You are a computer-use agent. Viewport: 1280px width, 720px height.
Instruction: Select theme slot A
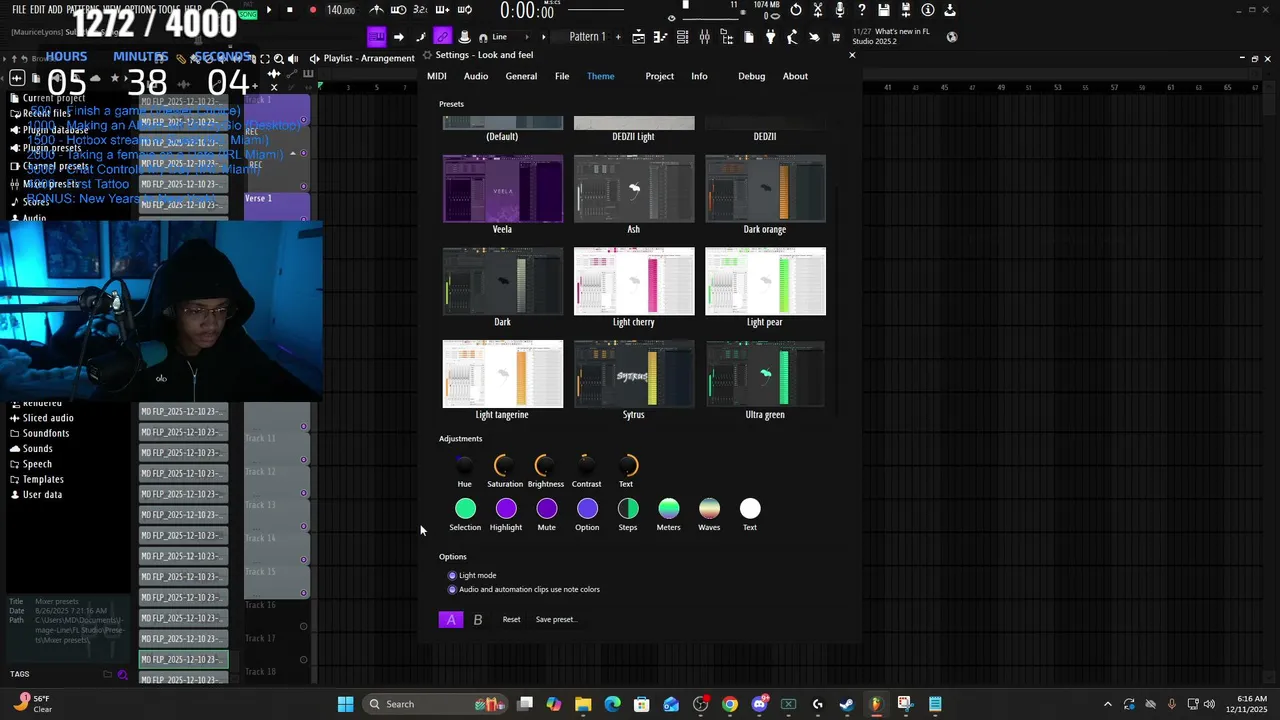point(451,620)
